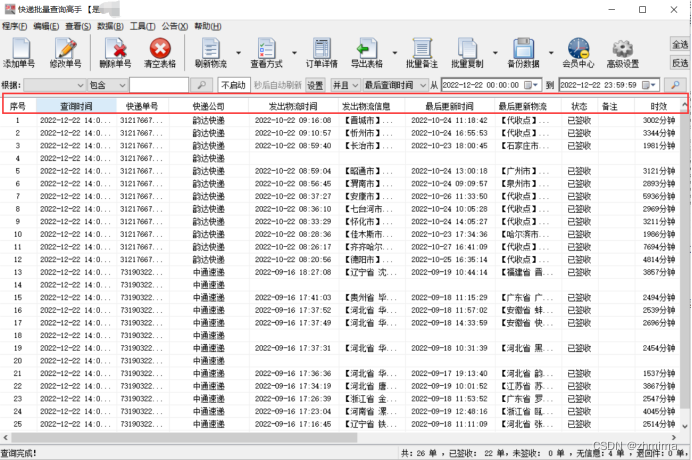Click the 2022-09-16 17:41:03 send time cell
The width and height of the screenshot is (692, 460).
click(x=293, y=297)
